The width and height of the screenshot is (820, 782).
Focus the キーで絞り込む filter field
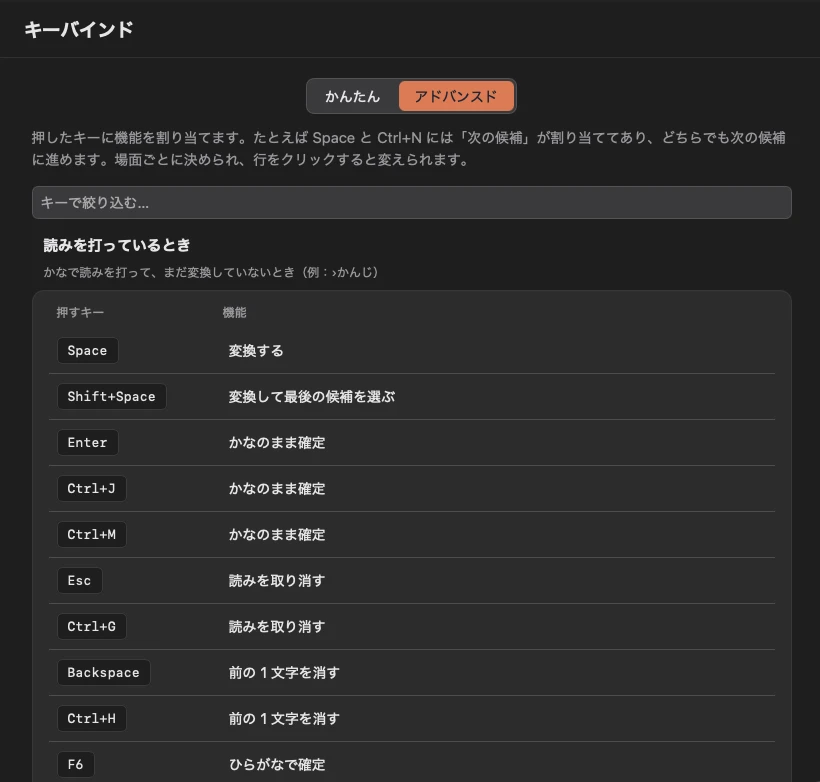pos(412,202)
